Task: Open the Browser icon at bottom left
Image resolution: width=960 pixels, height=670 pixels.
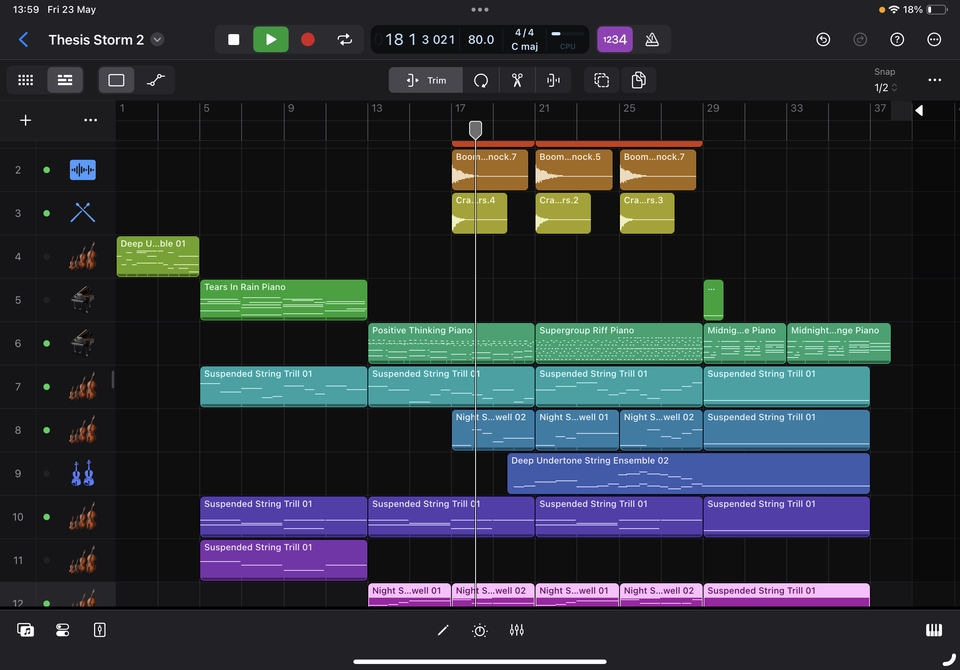Action: [x=26, y=630]
